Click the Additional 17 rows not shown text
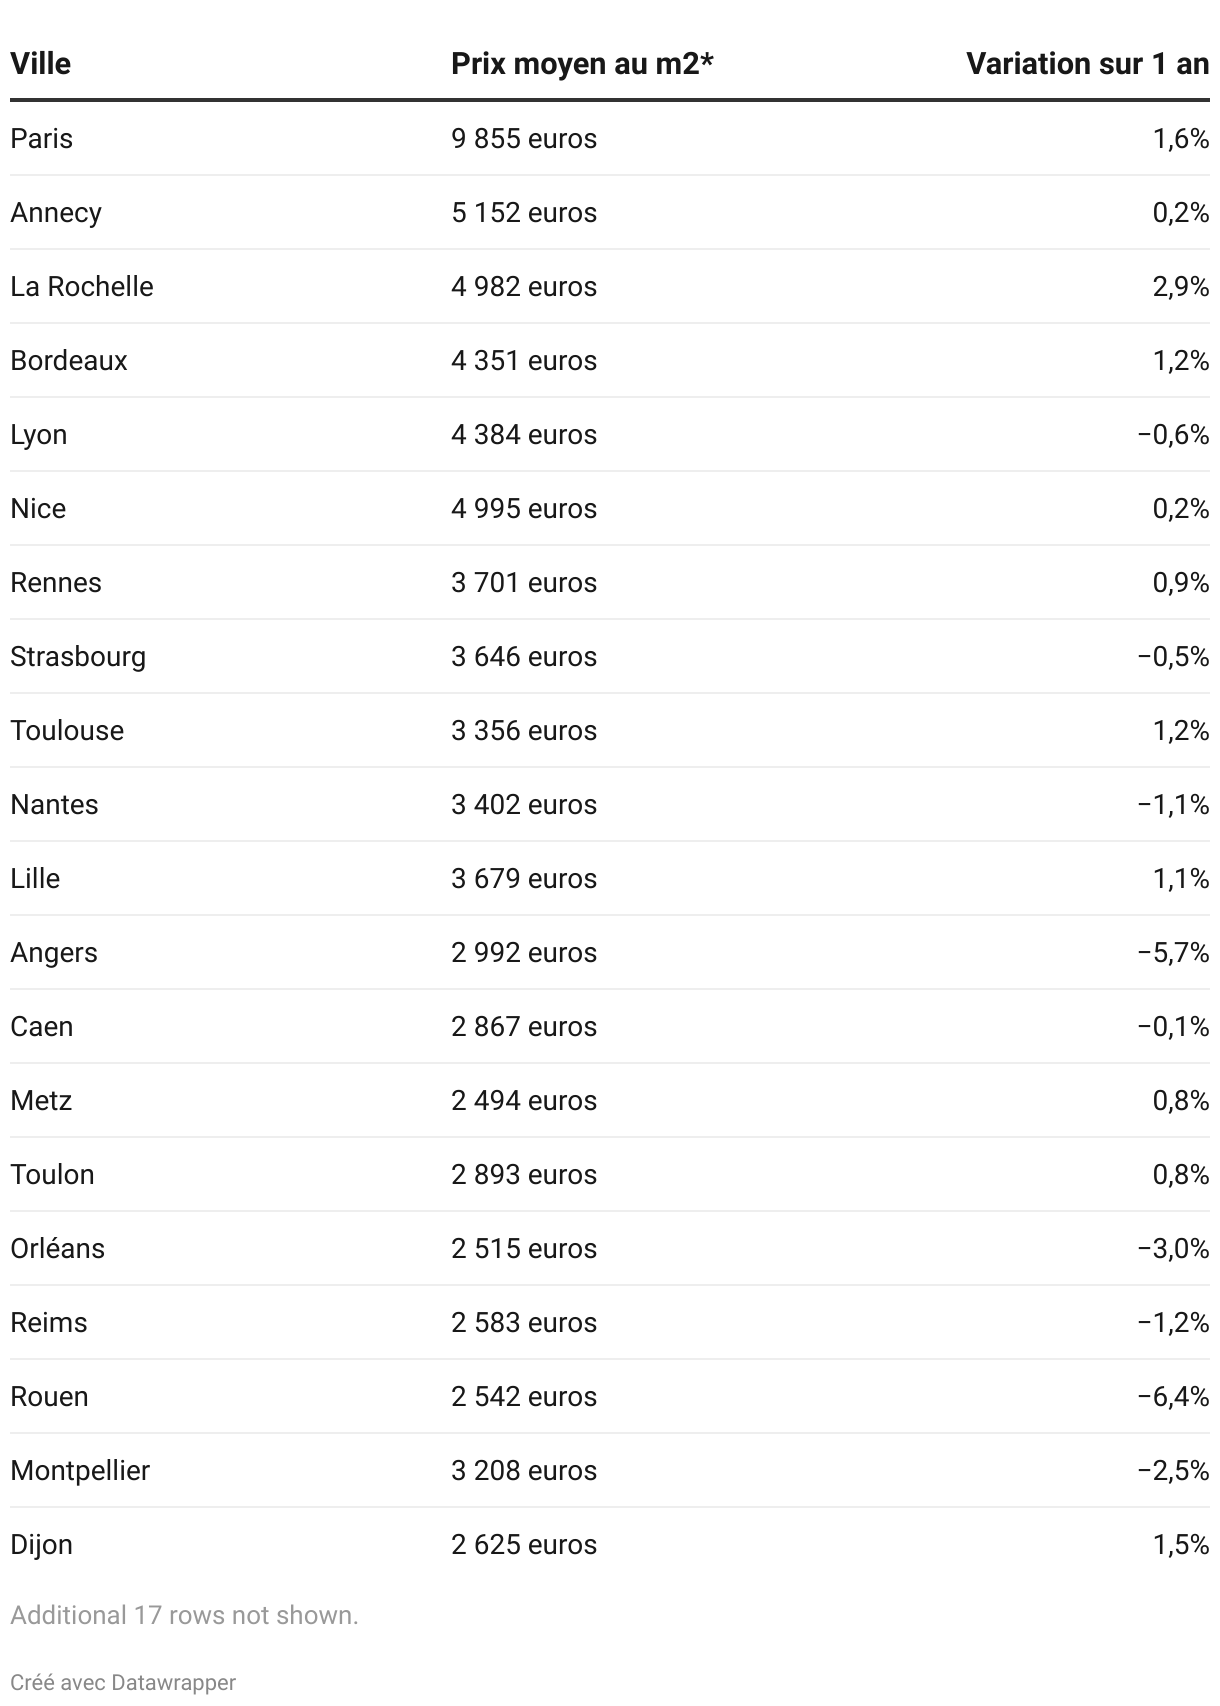The image size is (1220, 1706). 184,1615
